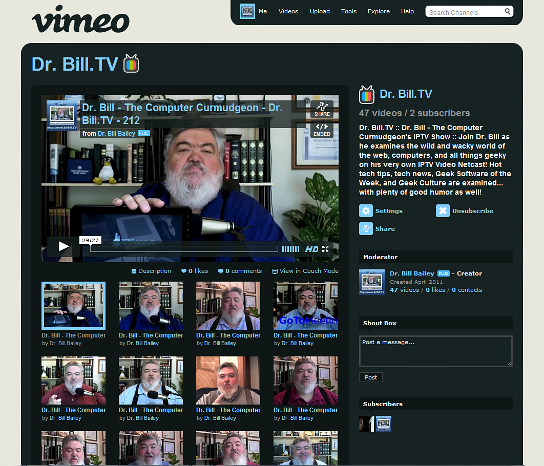Click the Embed icon in the player

tap(322, 130)
